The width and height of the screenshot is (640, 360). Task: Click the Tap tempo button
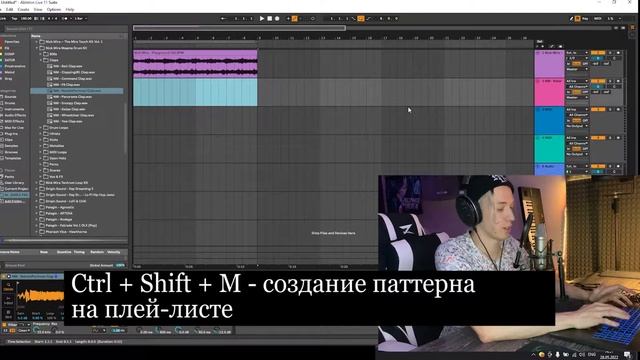[x=14, y=18]
